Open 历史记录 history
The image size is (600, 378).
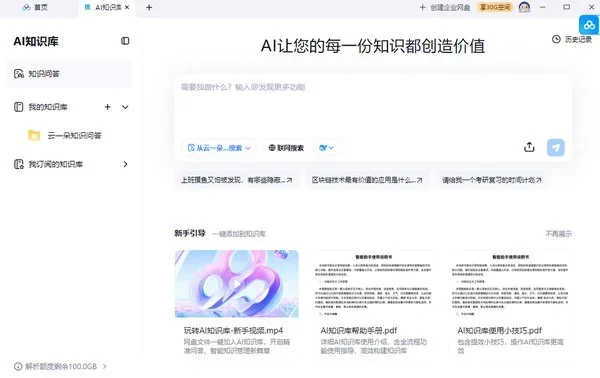(x=572, y=39)
